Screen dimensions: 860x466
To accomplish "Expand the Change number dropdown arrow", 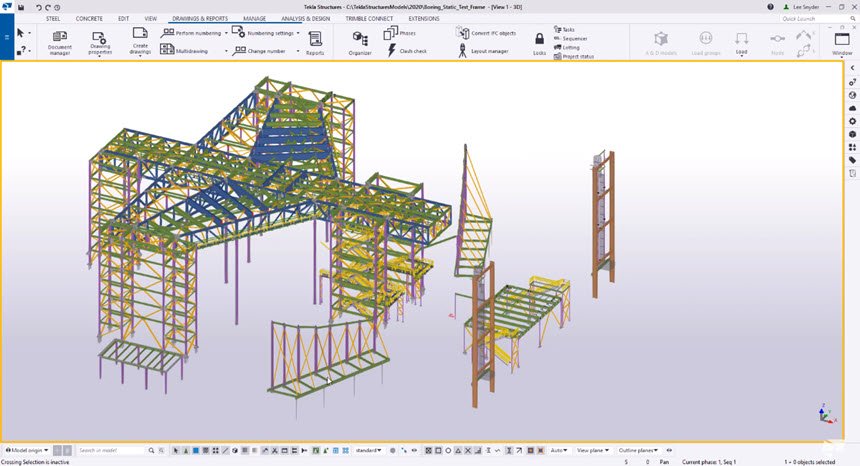I will (298, 51).
